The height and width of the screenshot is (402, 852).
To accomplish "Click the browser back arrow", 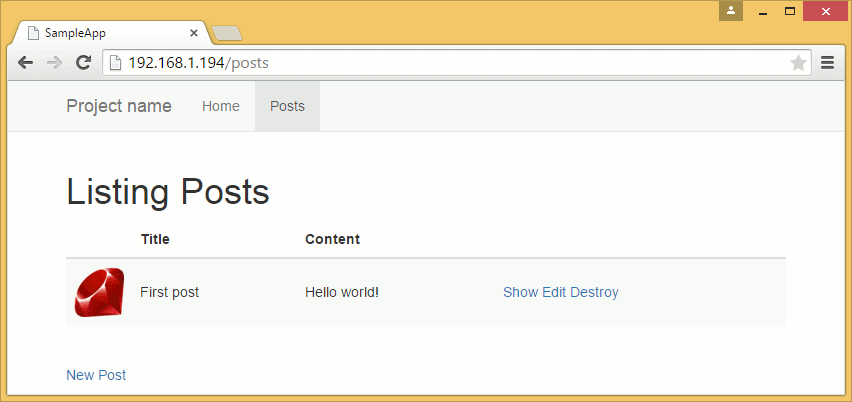I will tap(26, 62).
